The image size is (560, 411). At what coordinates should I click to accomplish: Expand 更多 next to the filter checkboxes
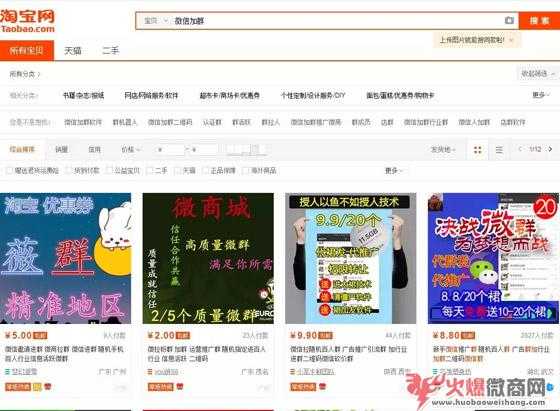coord(393,171)
